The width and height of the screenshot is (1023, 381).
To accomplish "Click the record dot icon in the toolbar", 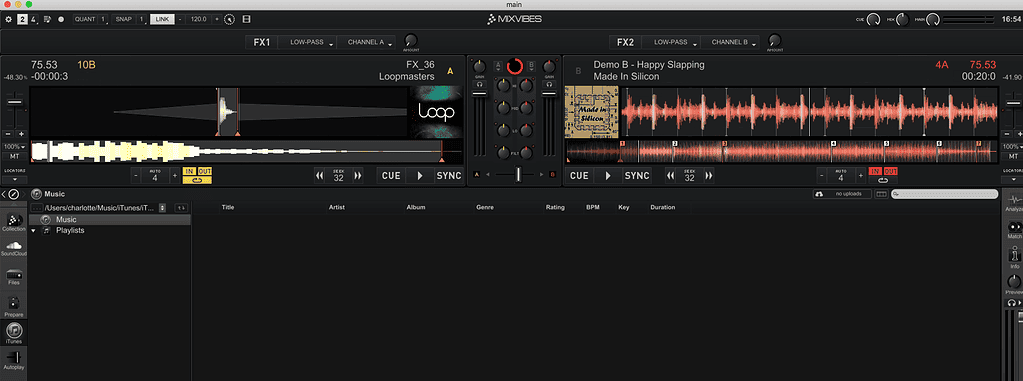I will pyautogui.click(x=61, y=19).
